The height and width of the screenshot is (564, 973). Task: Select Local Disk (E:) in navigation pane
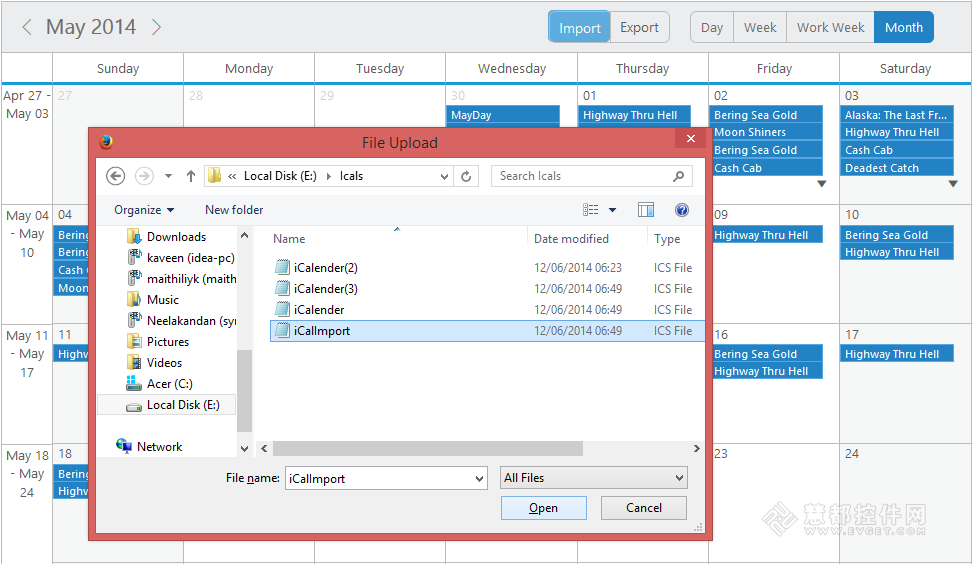coord(167,405)
